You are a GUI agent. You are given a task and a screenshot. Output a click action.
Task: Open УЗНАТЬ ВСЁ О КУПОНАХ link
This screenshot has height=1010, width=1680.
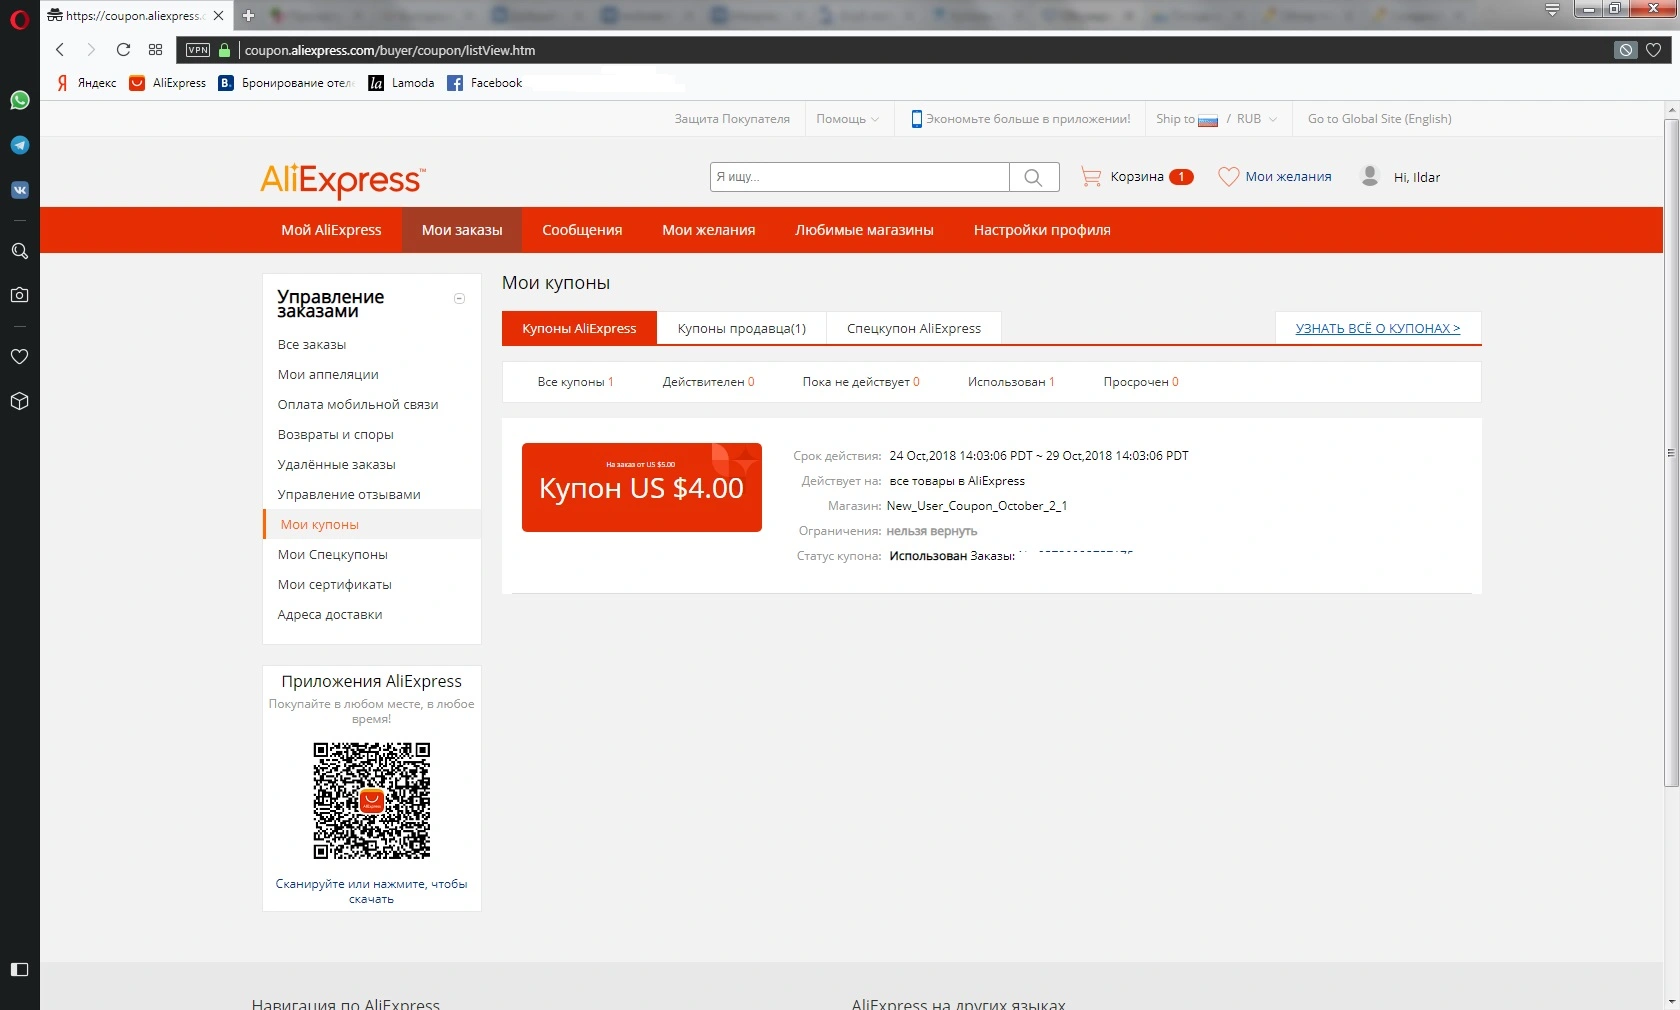click(1378, 328)
